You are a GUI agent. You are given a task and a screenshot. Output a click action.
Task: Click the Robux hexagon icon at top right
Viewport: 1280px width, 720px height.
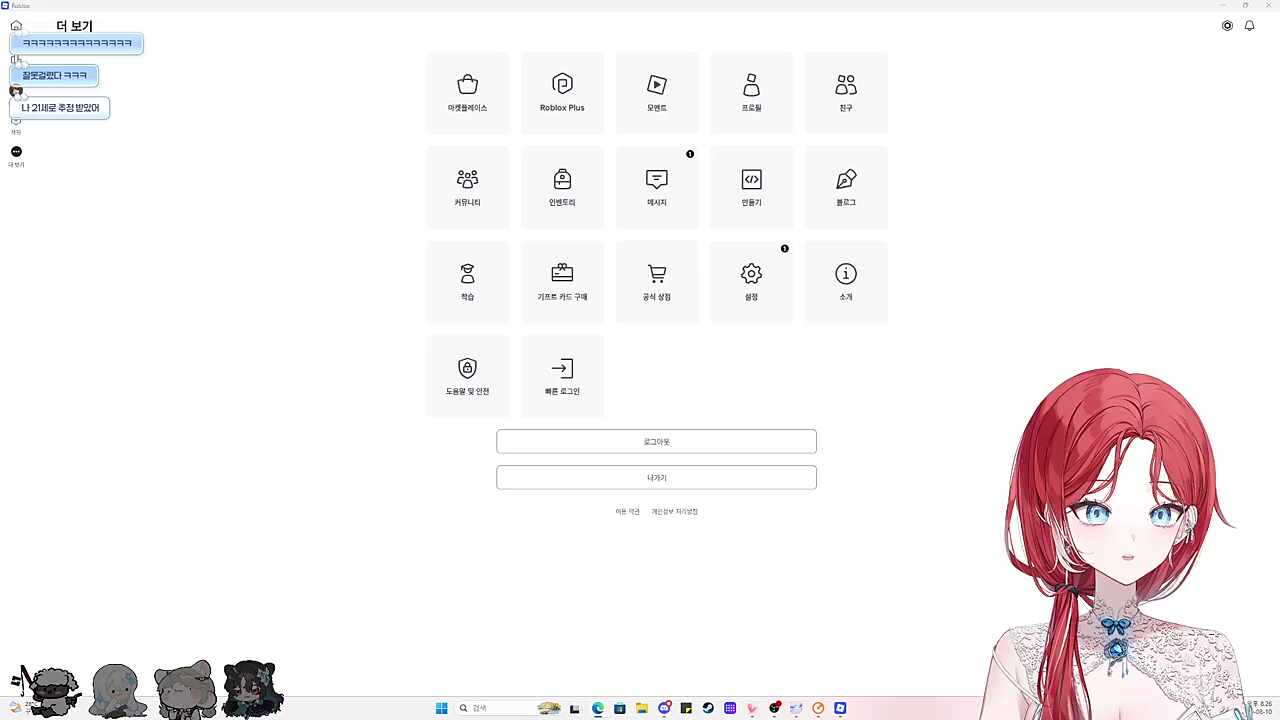tap(1227, 26)
